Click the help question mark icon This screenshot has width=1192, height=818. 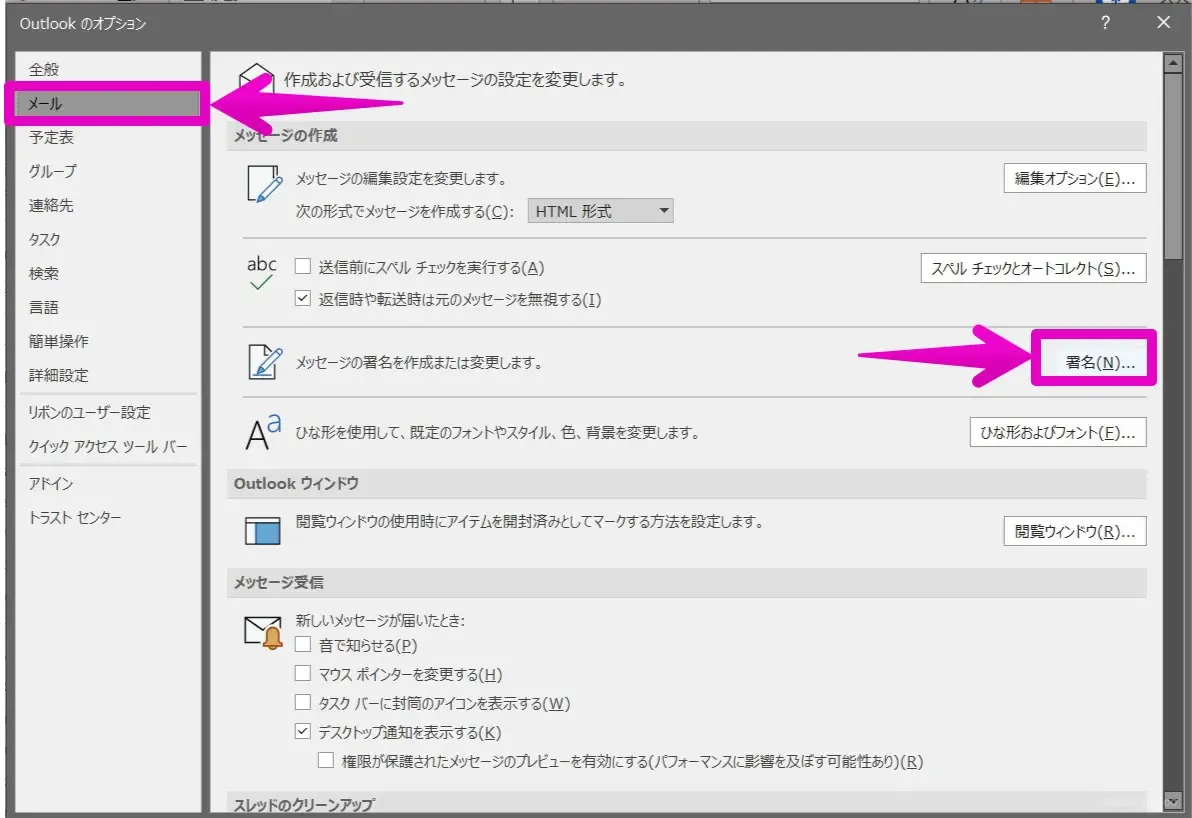pyautogui.click(x=1105, y=23)
